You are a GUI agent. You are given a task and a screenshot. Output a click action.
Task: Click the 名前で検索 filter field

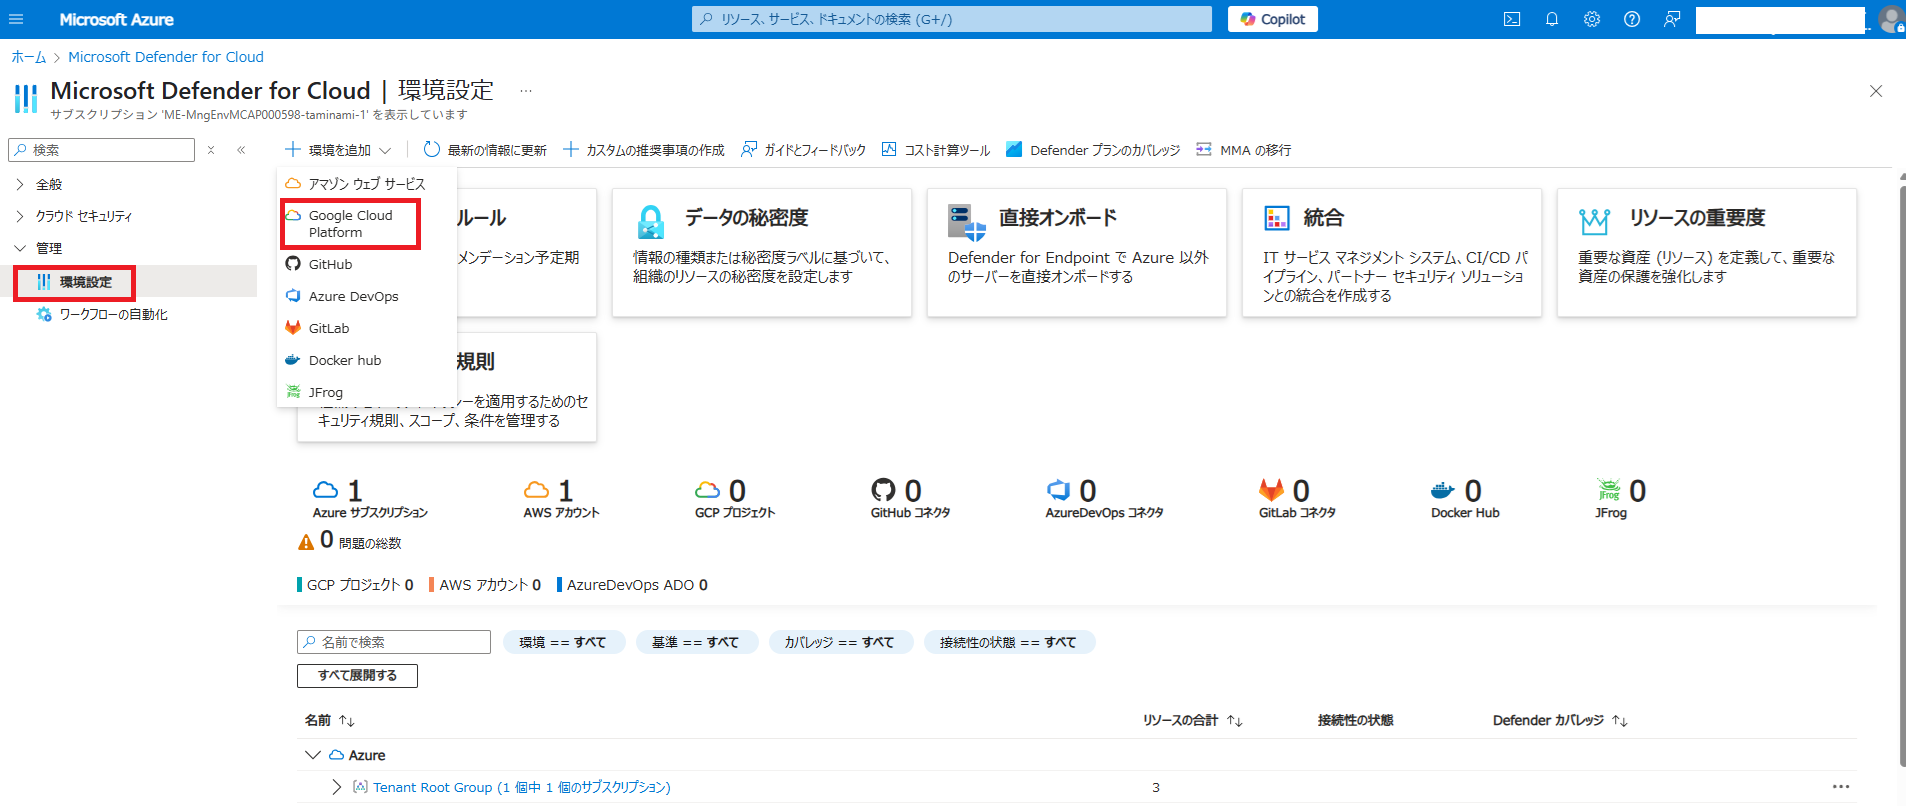[394, 642]
